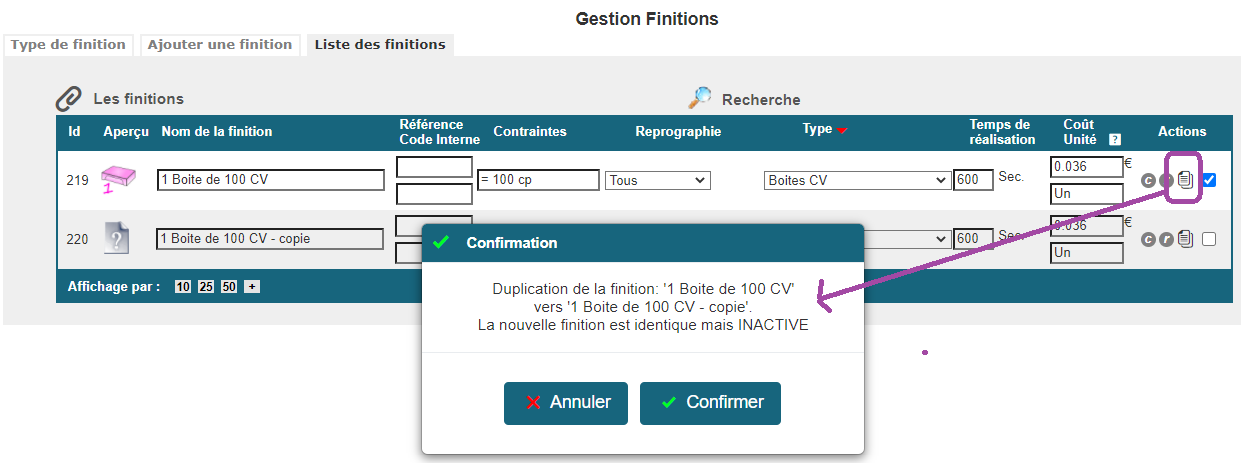1241x463 pixels.
Task: Click the name field '1 Boite de 100 CV'
Action: [x=271, y=180]
